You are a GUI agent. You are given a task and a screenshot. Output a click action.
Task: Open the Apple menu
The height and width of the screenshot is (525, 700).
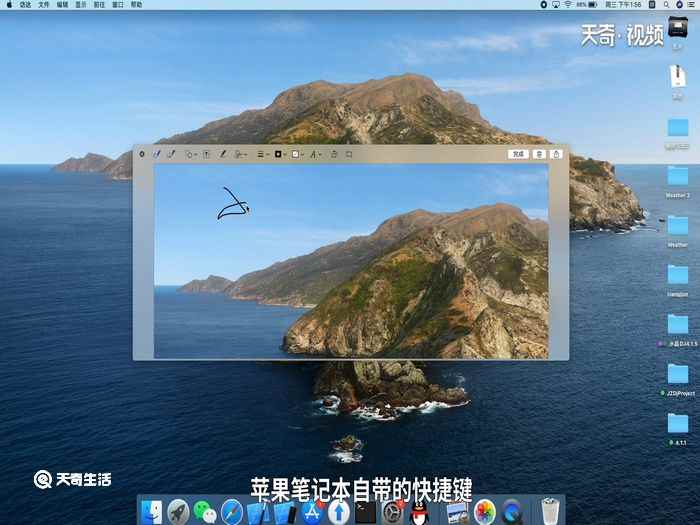(x=9, y=4)
